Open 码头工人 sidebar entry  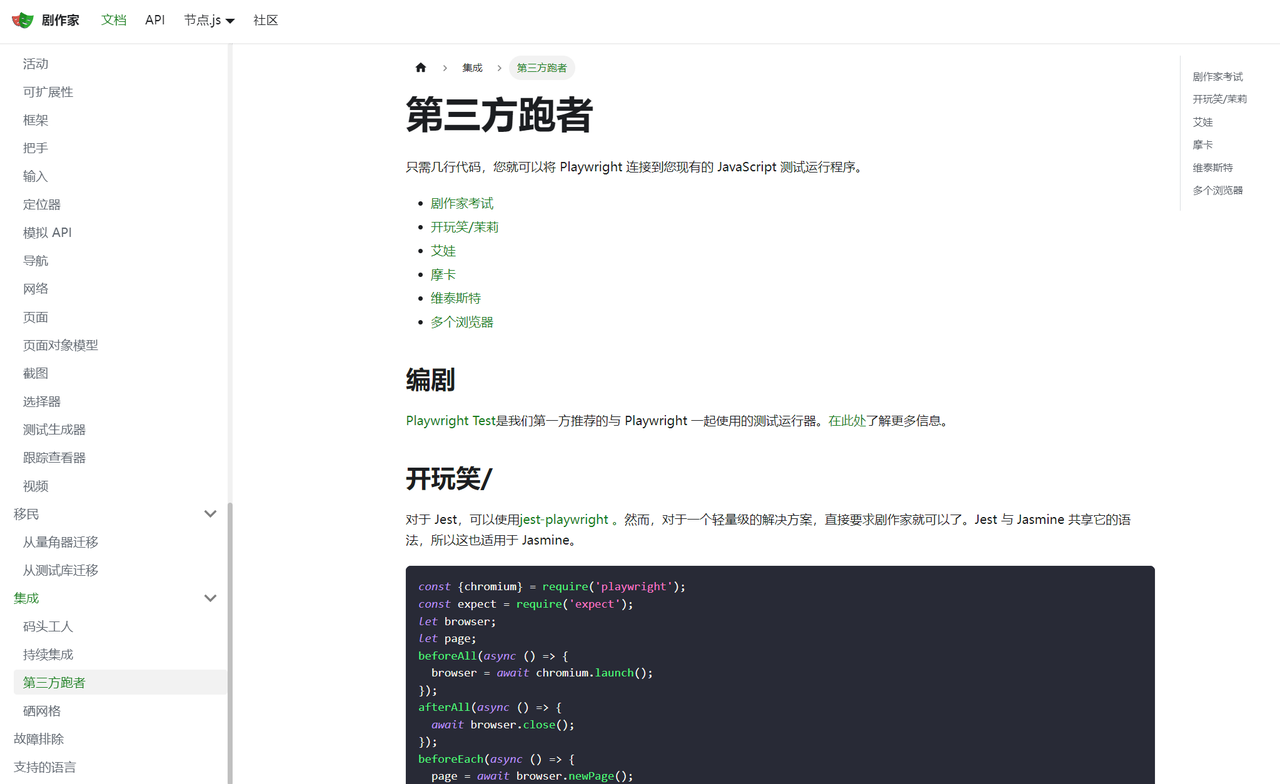48,626
